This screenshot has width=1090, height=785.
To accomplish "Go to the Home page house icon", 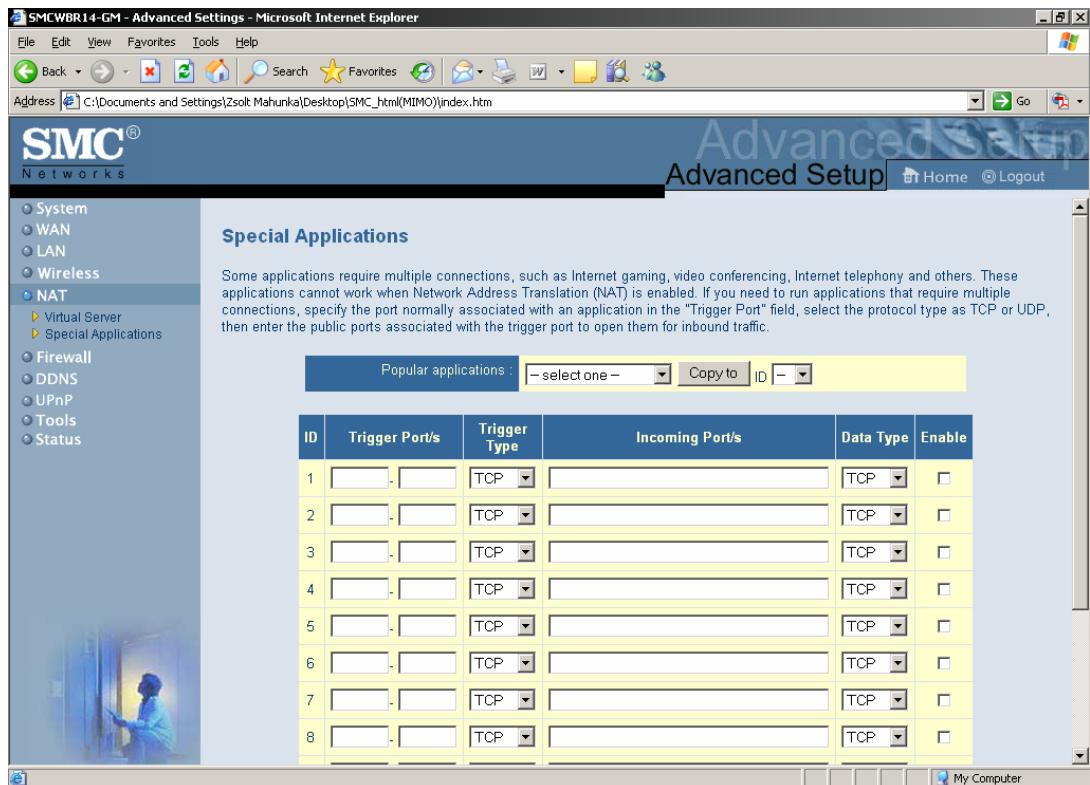I will click(x=218, y=71).
